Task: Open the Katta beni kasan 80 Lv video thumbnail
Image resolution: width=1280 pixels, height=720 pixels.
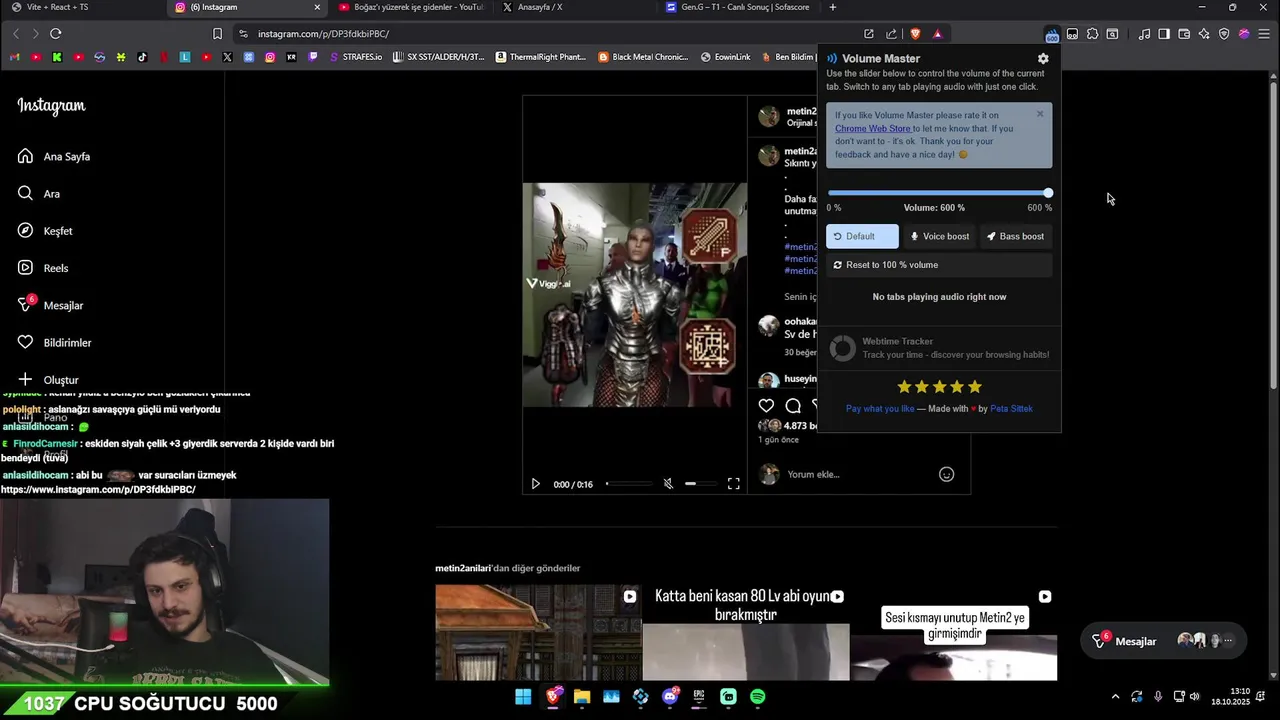Action: click(x=746, y=633)
